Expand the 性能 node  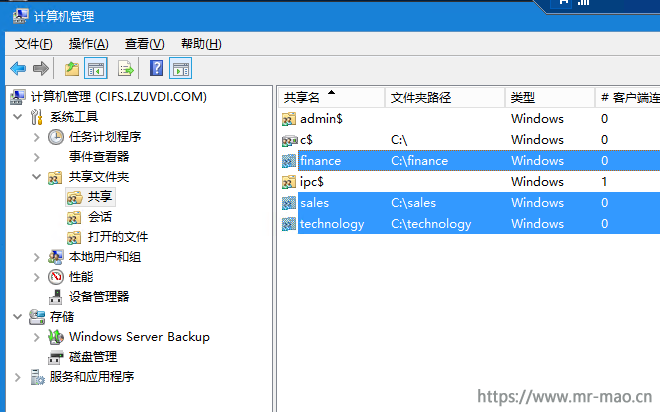tap(37, 277)
